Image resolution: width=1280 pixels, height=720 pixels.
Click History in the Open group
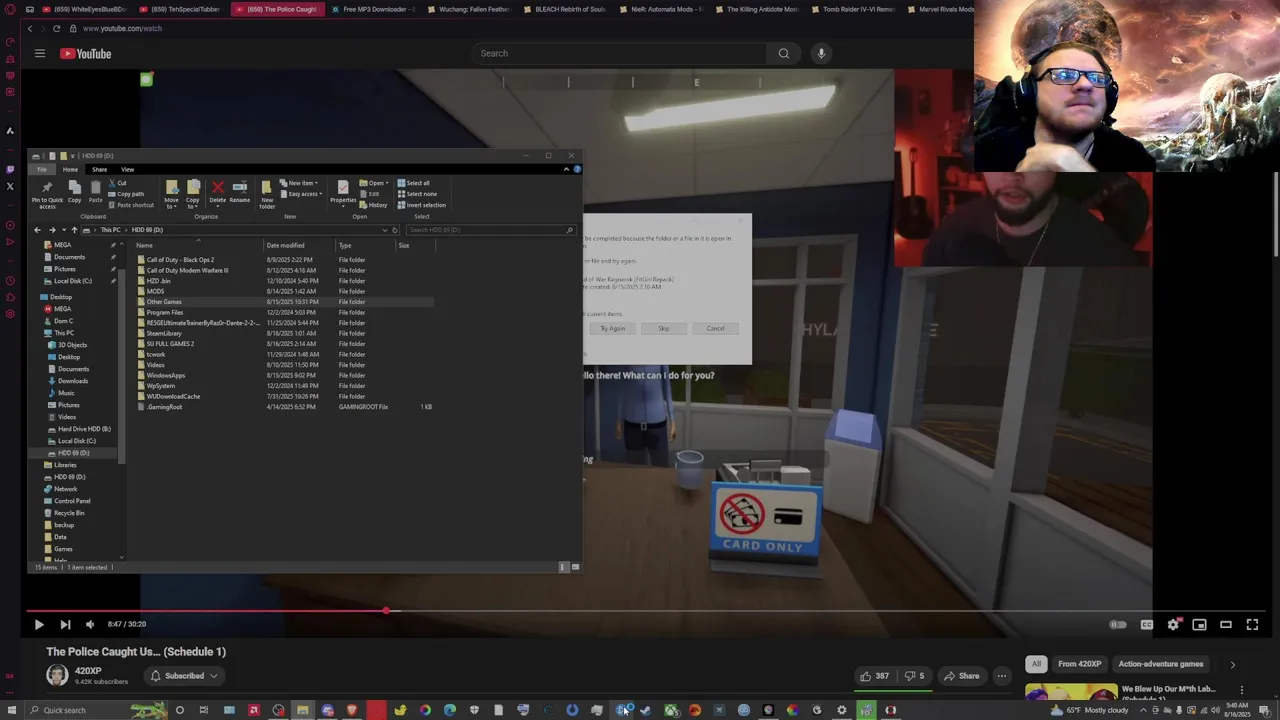tap(374, 205)
